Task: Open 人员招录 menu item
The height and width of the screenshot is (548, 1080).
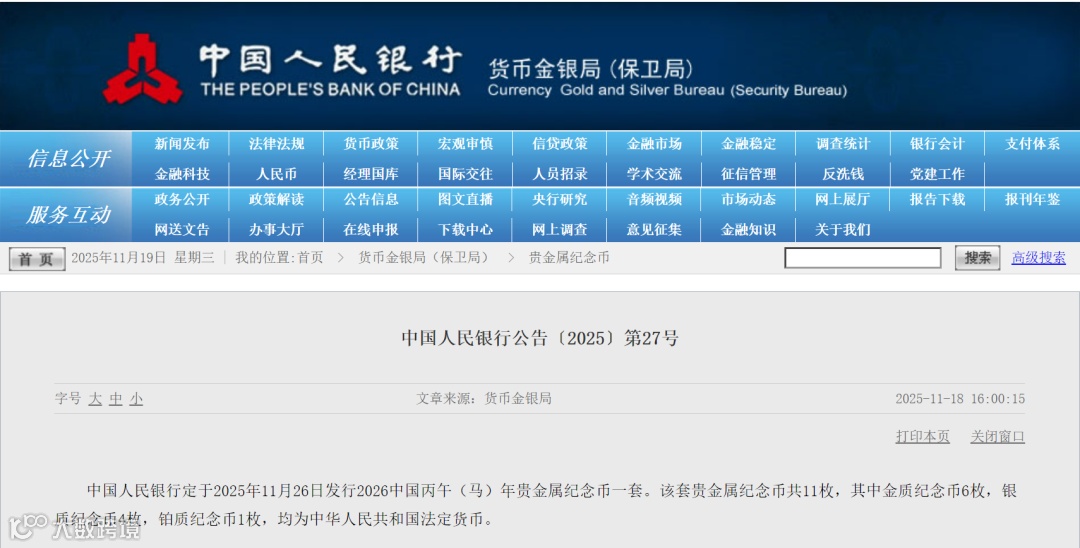Action: [560, 174]
